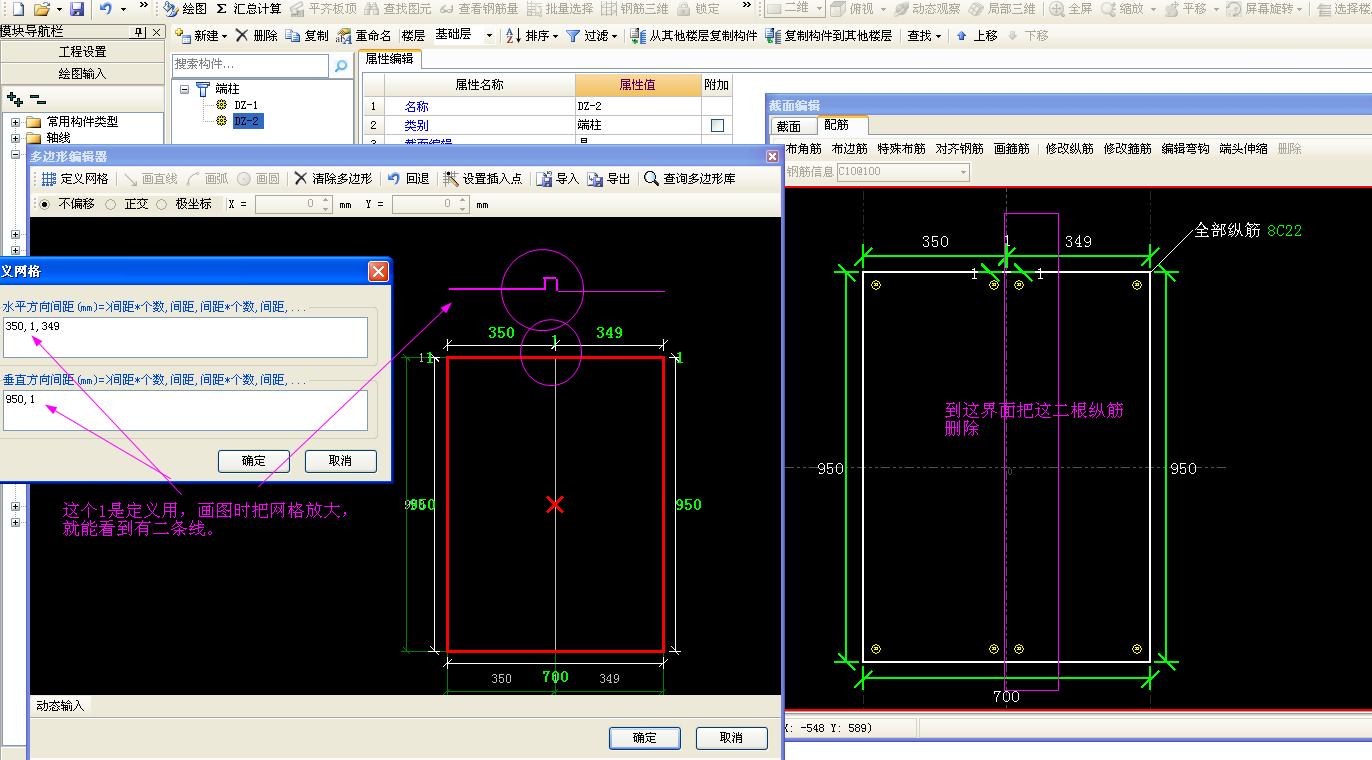
Task: Switch to 绘图 drawing mode
Action: point(185,8)
